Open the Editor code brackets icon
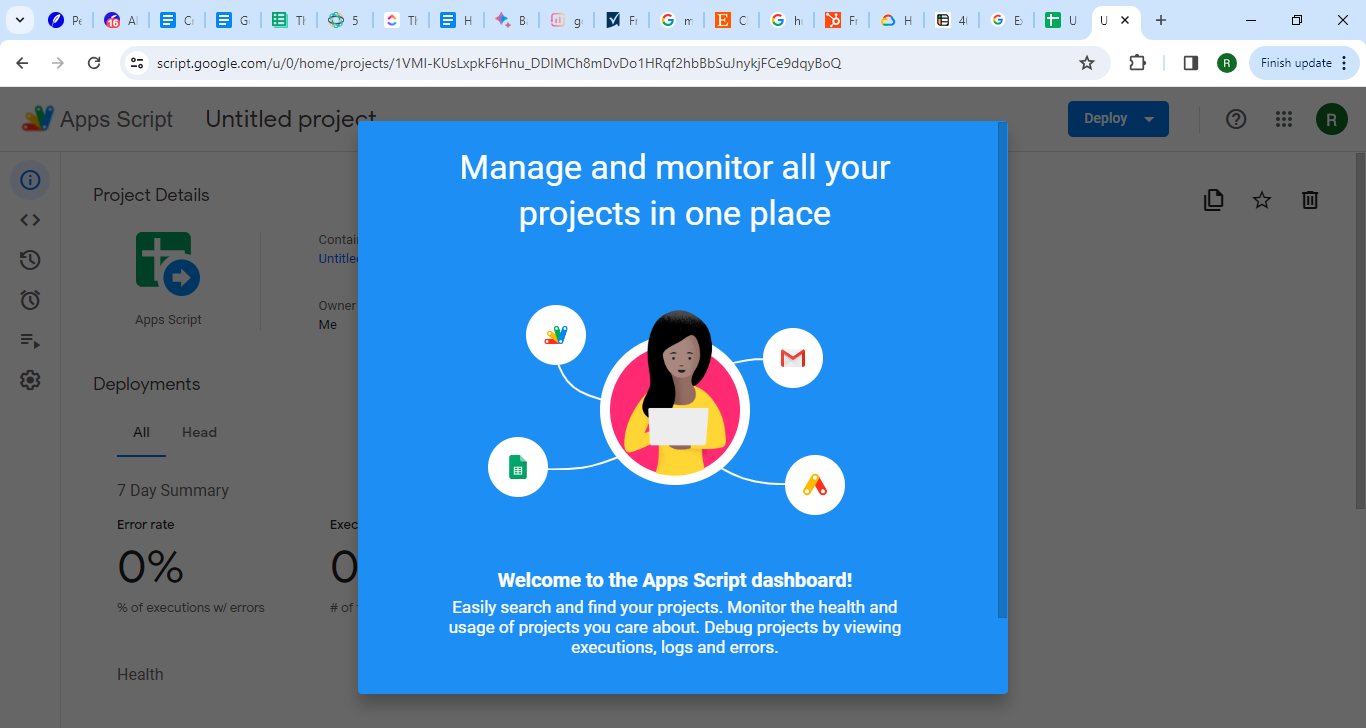The height and width of the screenshot is (728, 1366). tap(30, 220)
